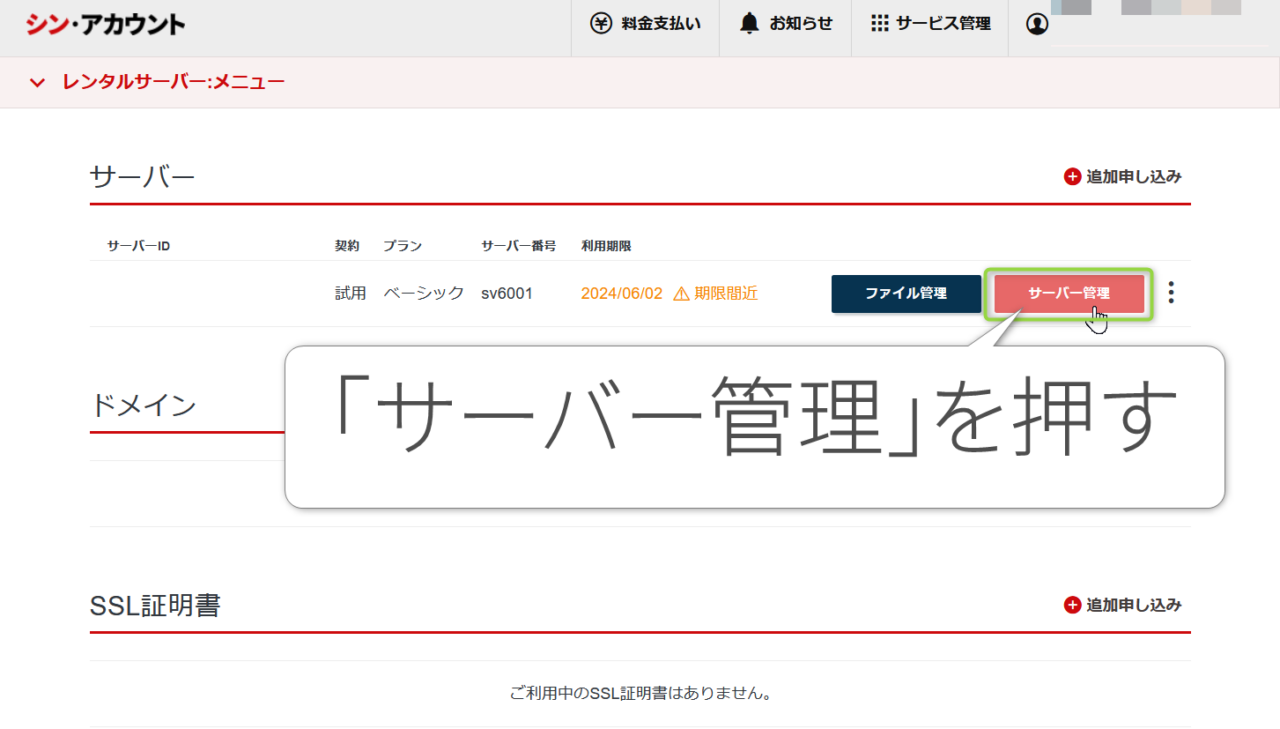Click the ドメイン section heading

(143, 406)
